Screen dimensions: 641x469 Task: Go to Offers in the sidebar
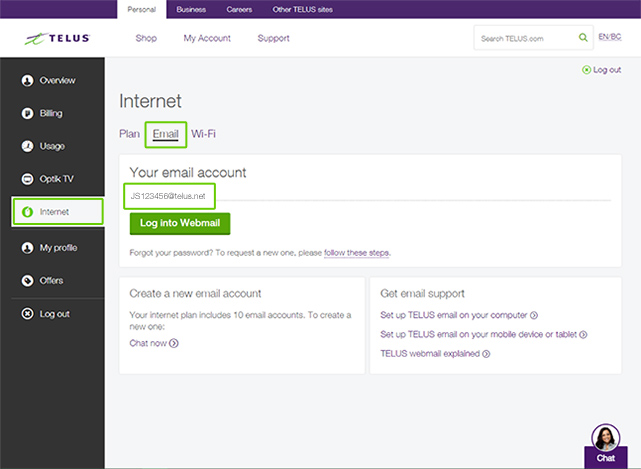click(x=51, y=281)
